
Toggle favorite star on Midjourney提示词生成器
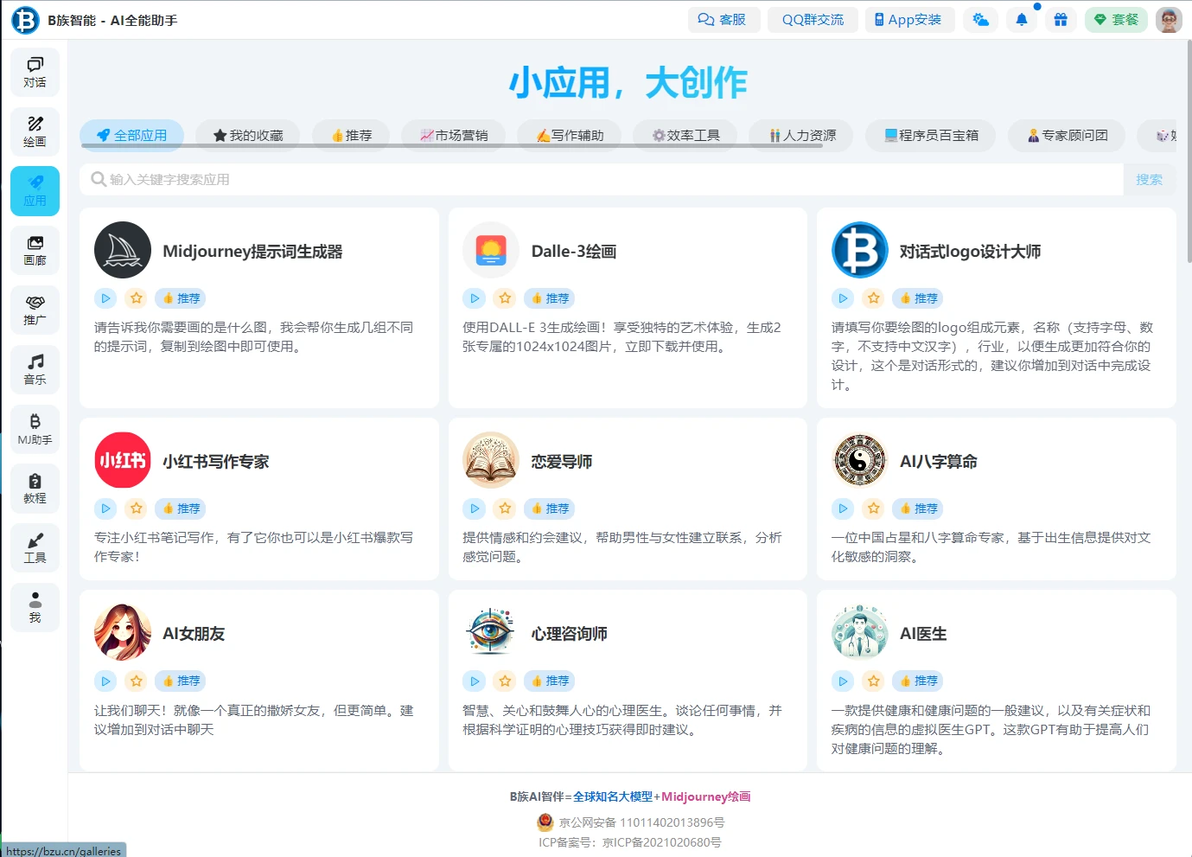136,298
